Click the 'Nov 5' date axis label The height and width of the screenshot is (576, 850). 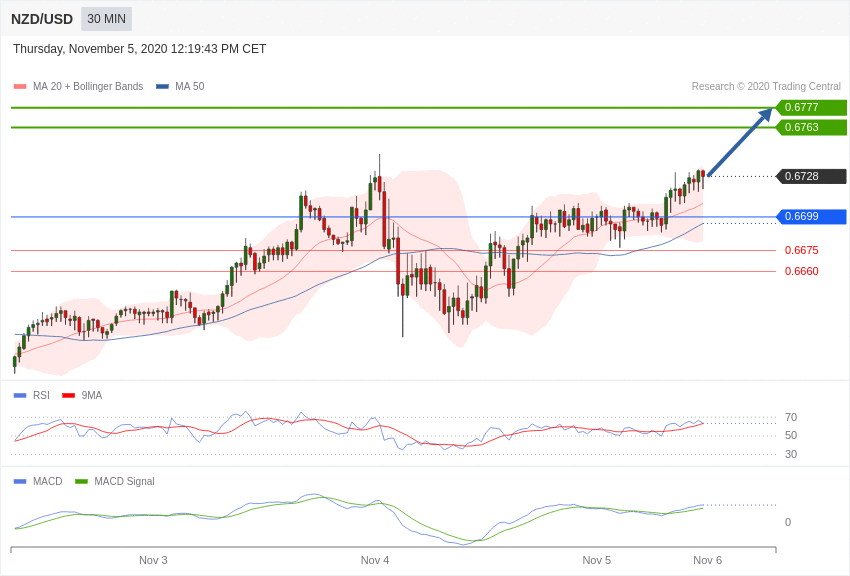[596, 560]
